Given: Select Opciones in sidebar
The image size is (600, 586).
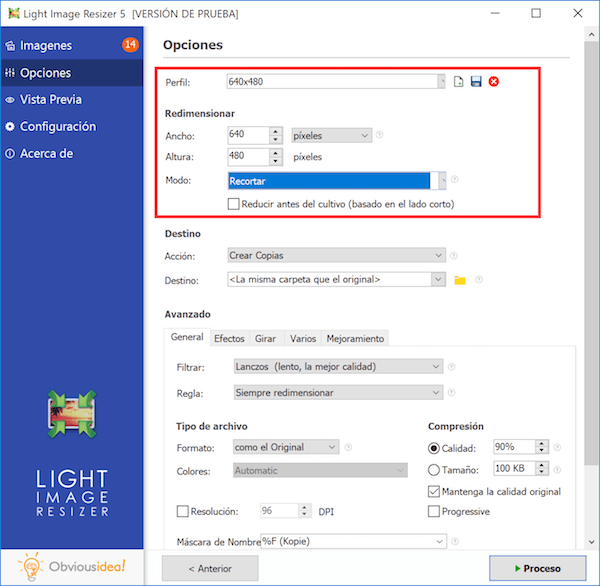Looking at the screenshot, I should click(x=72, y=73).
